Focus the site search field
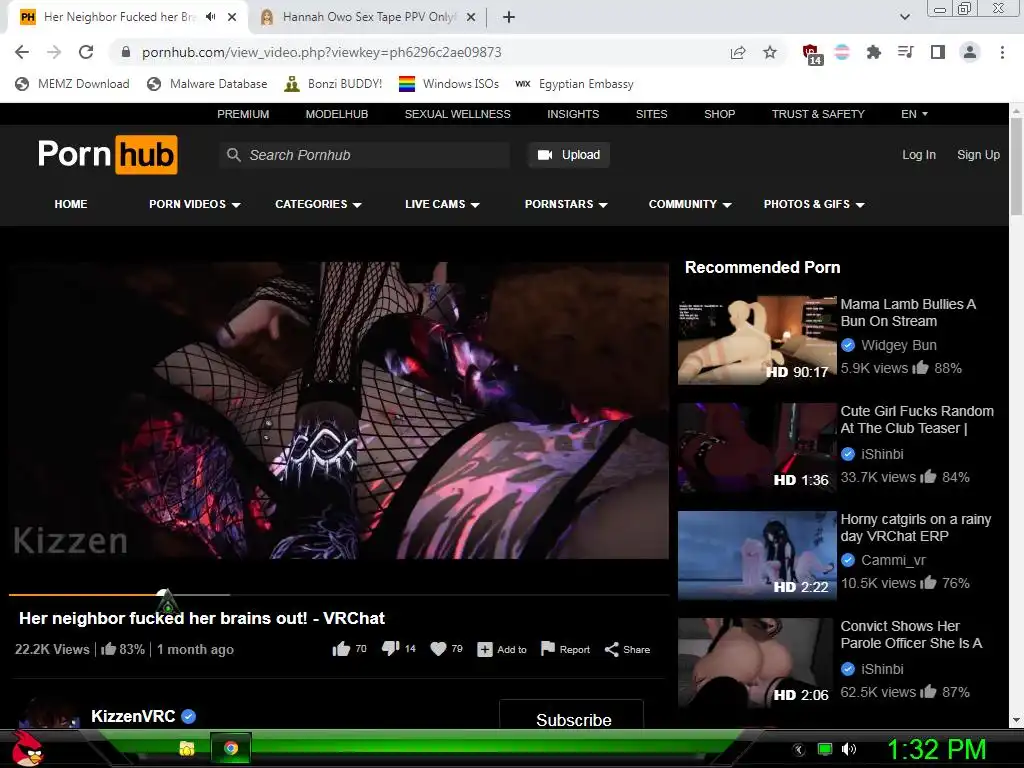This screenshot has height=768, width=1024. [x=364, y=155]
